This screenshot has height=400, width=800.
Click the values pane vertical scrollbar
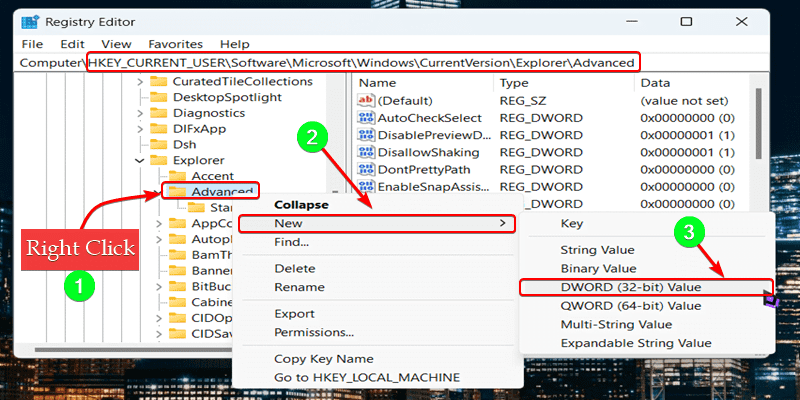tap(758, 122)
